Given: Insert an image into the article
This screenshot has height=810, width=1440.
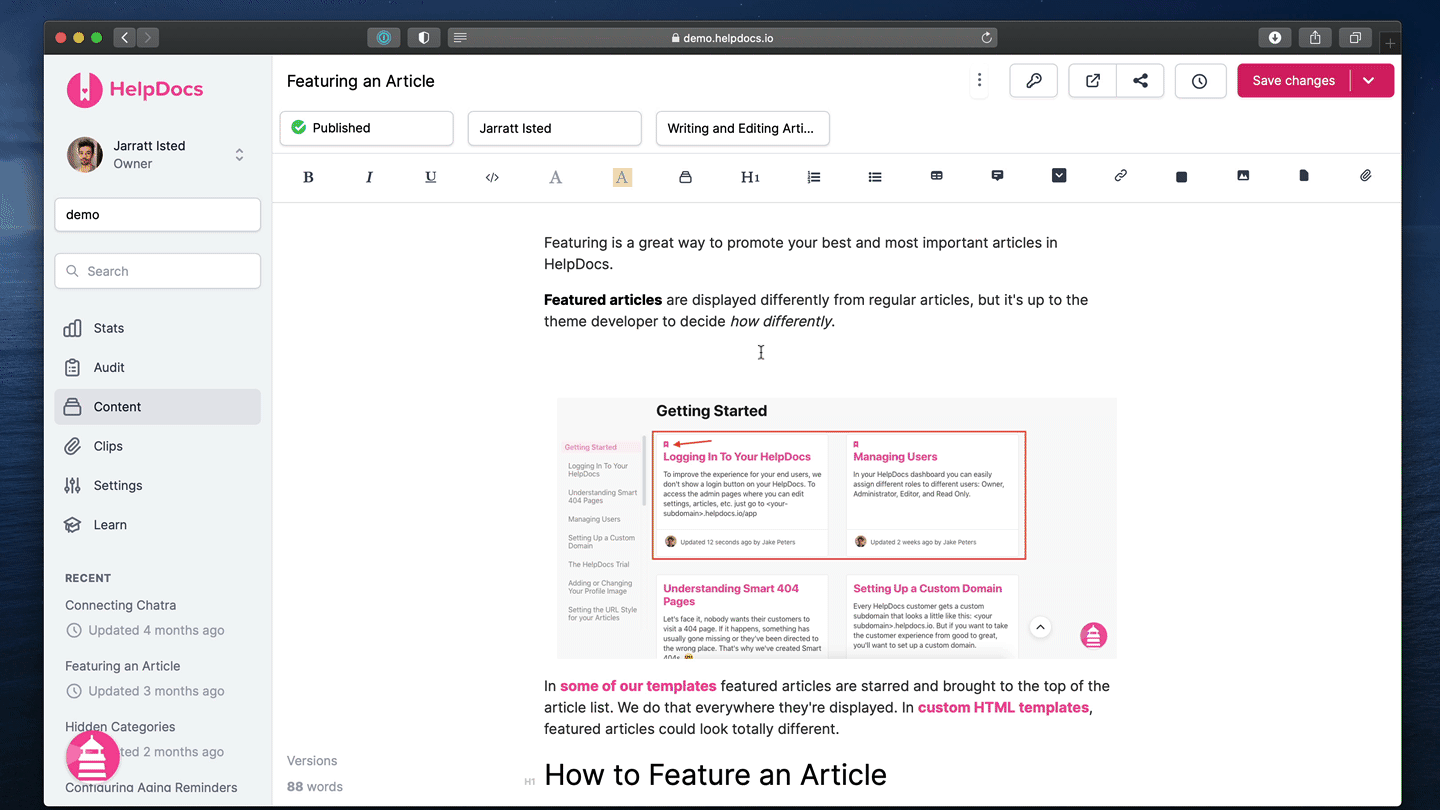Looking at the screenshot, I should [x=1243, y=175].
